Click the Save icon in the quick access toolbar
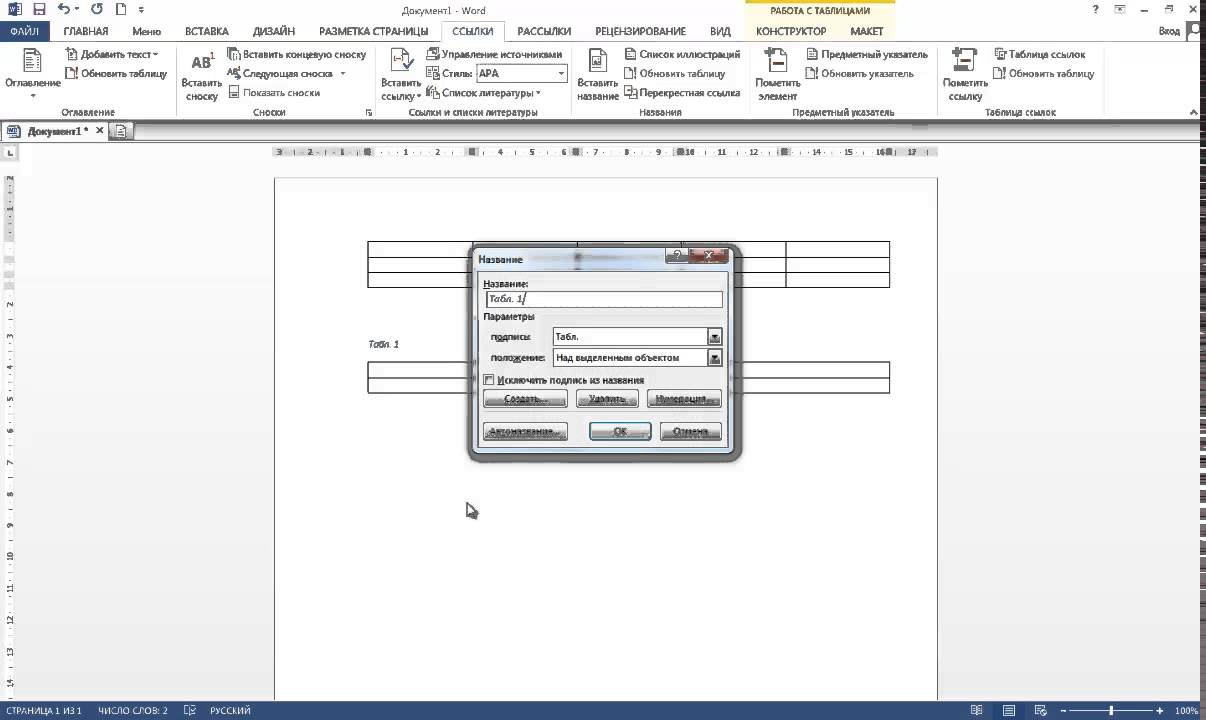The image size is (1206, 720). (40, 10)
